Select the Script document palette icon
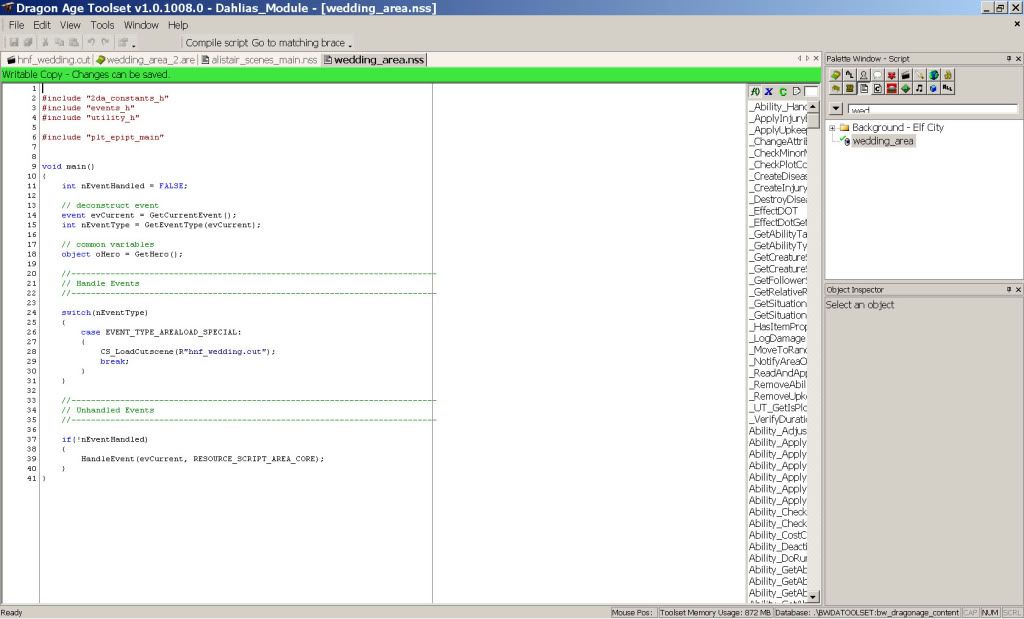The image size is (1024, 619). point(863,88)
